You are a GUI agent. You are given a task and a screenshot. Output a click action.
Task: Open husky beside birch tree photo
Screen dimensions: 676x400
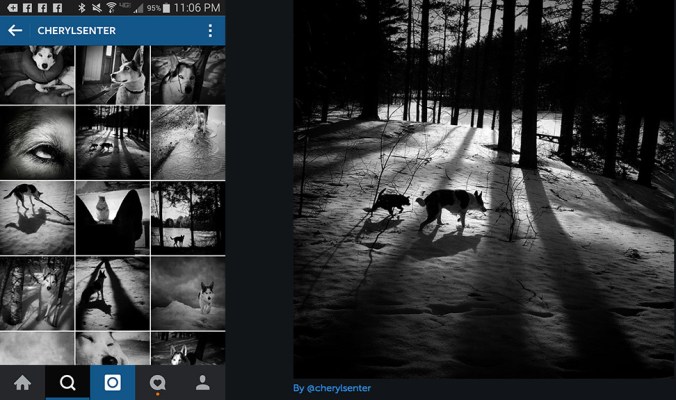[37, 293]
